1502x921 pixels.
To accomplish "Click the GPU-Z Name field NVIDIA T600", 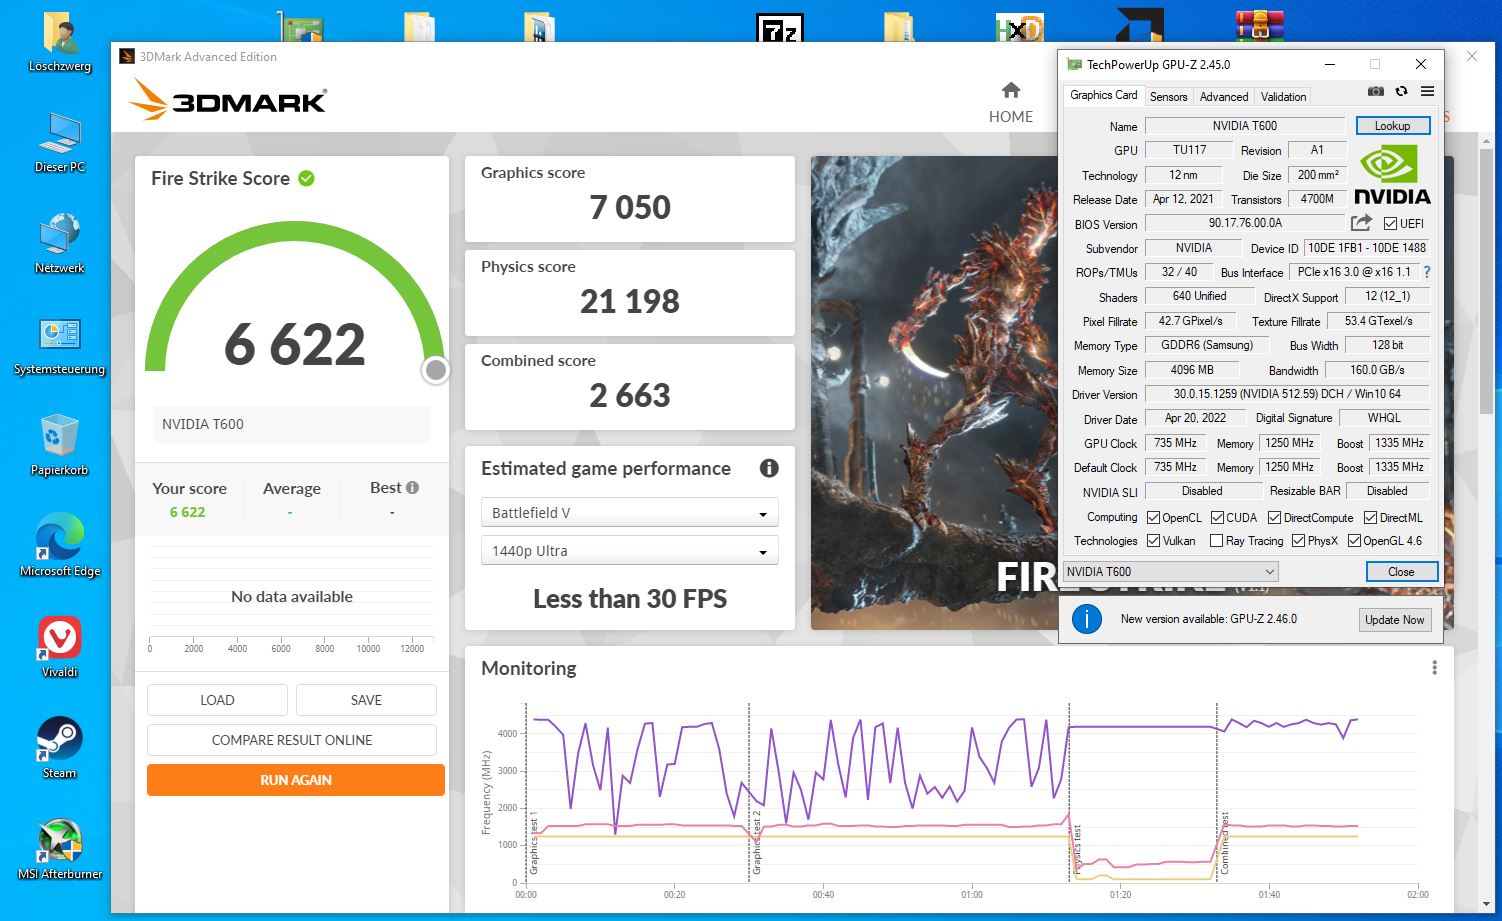I will 1245,126.
